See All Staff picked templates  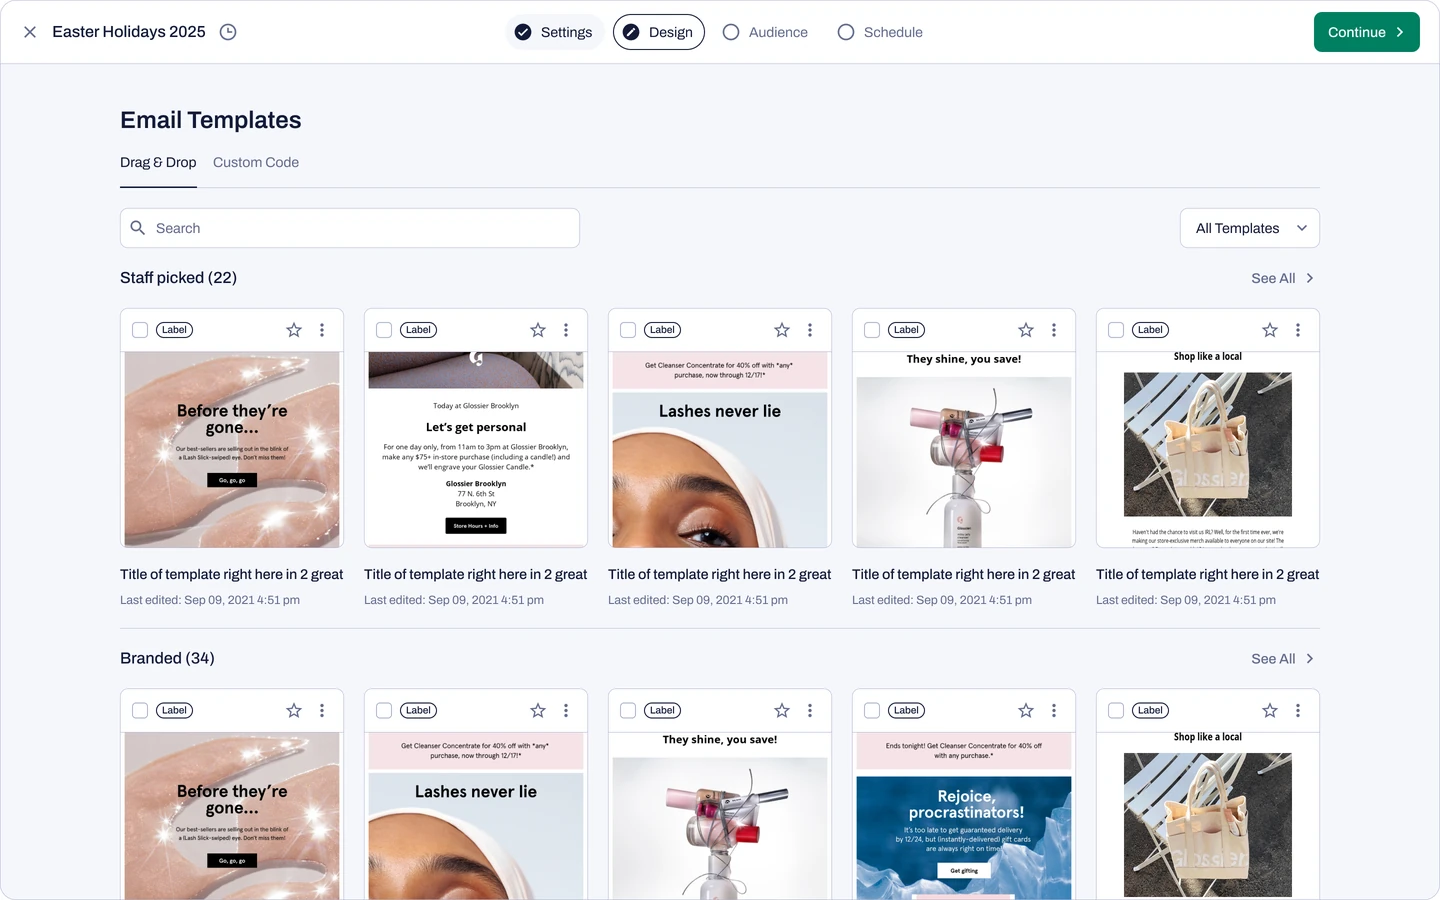[x=1283, y=278]
